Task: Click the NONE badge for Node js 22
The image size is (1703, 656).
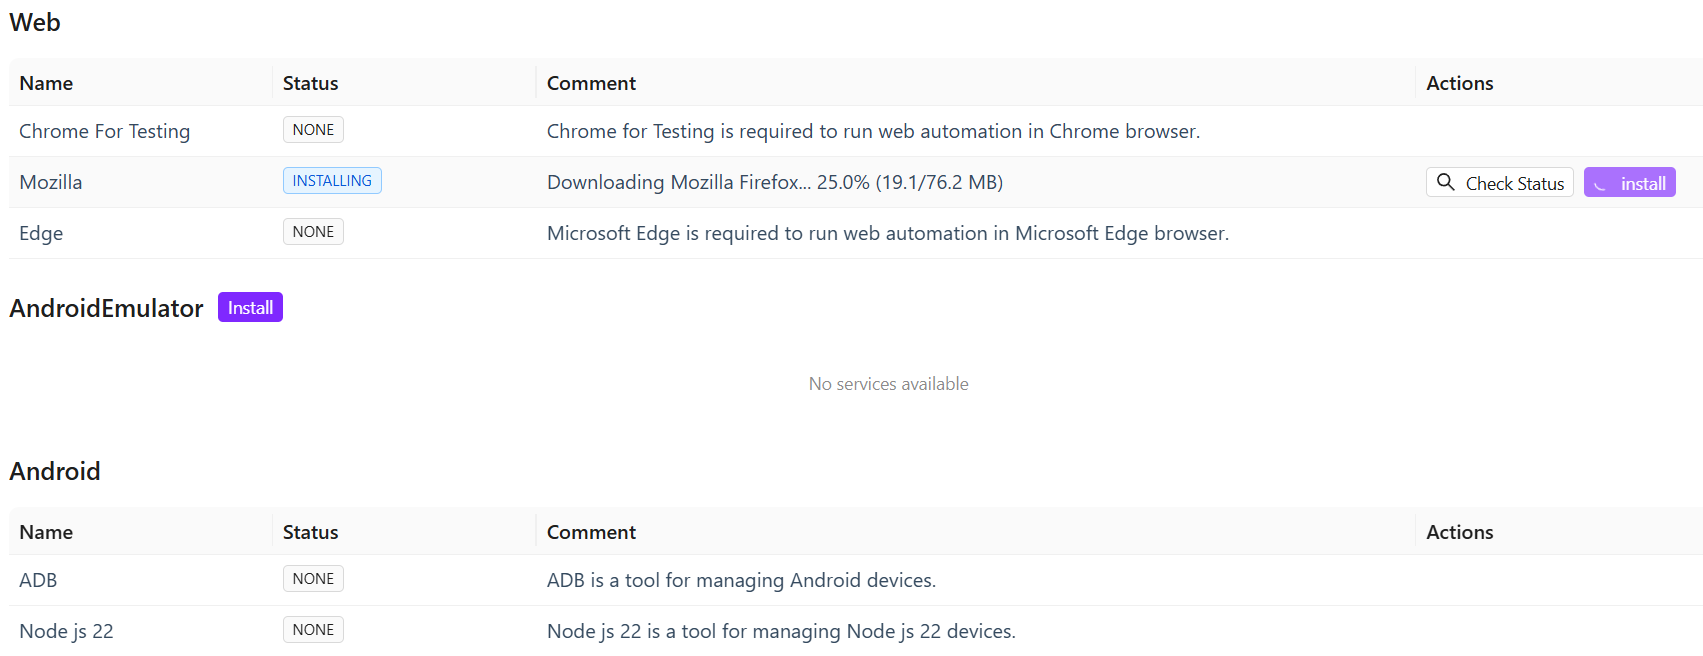Action: point(313,630)
